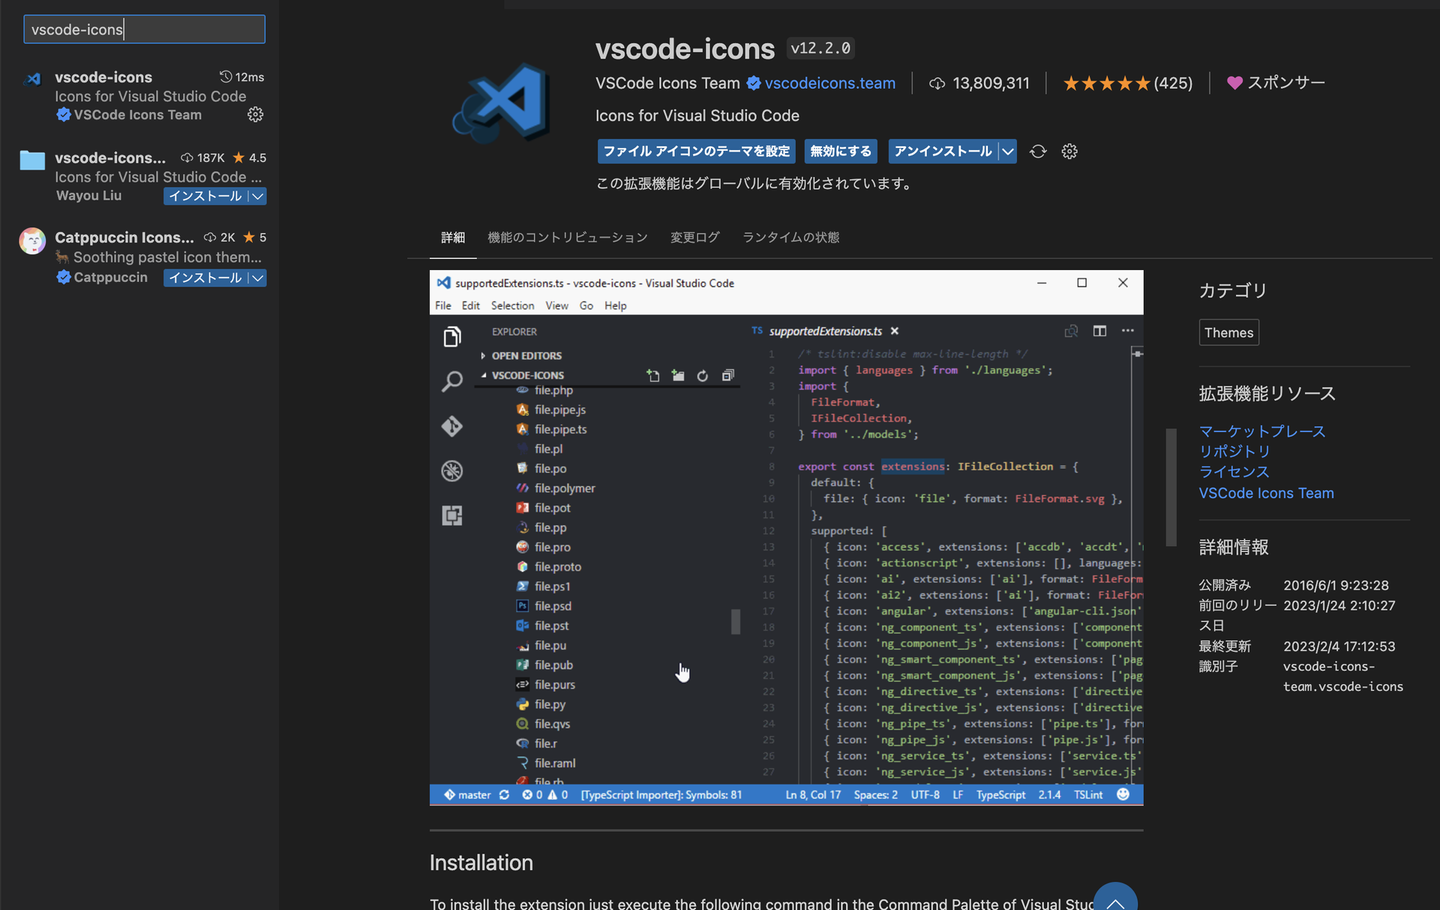The width and height of the screenshot is (1440, 910).
Task: Open the 機能のコントリビューション tab
Action: point(568,238)
